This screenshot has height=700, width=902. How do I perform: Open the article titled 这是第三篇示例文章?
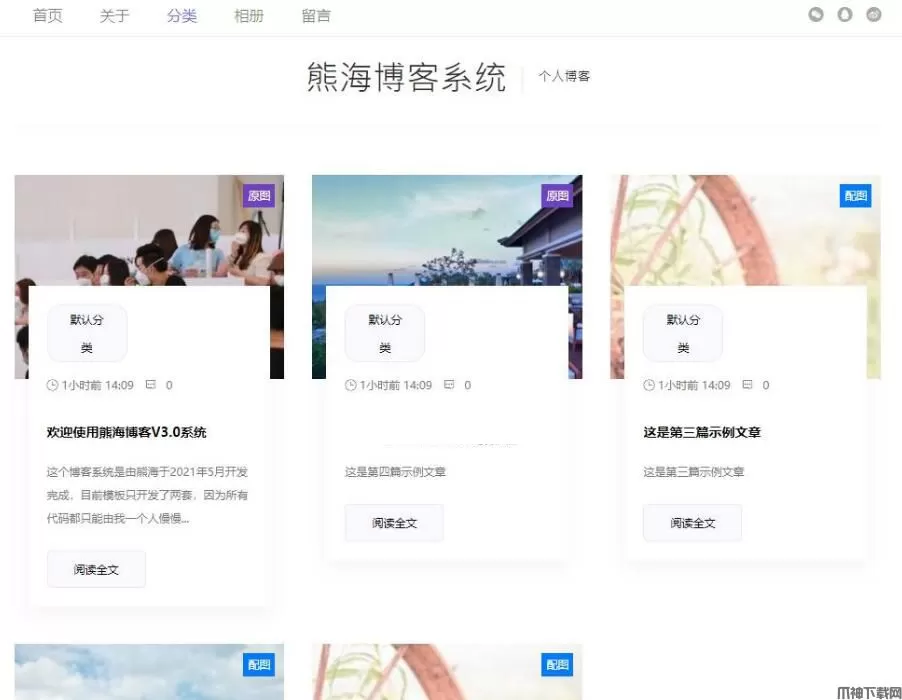tap(702, 432)
